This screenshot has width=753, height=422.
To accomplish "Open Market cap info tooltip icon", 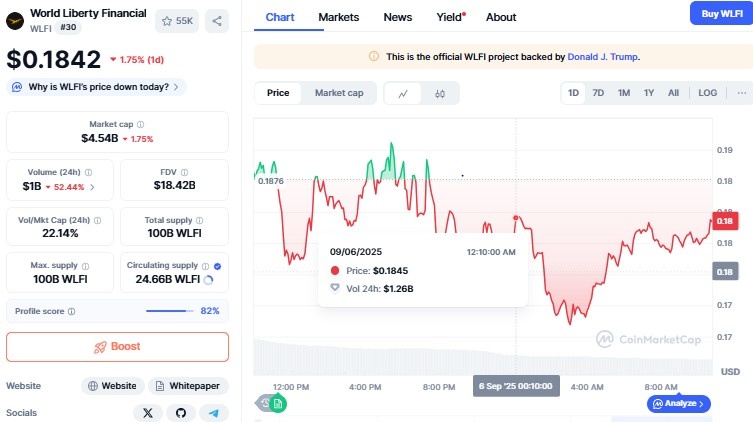I will (x=140, y=124).
